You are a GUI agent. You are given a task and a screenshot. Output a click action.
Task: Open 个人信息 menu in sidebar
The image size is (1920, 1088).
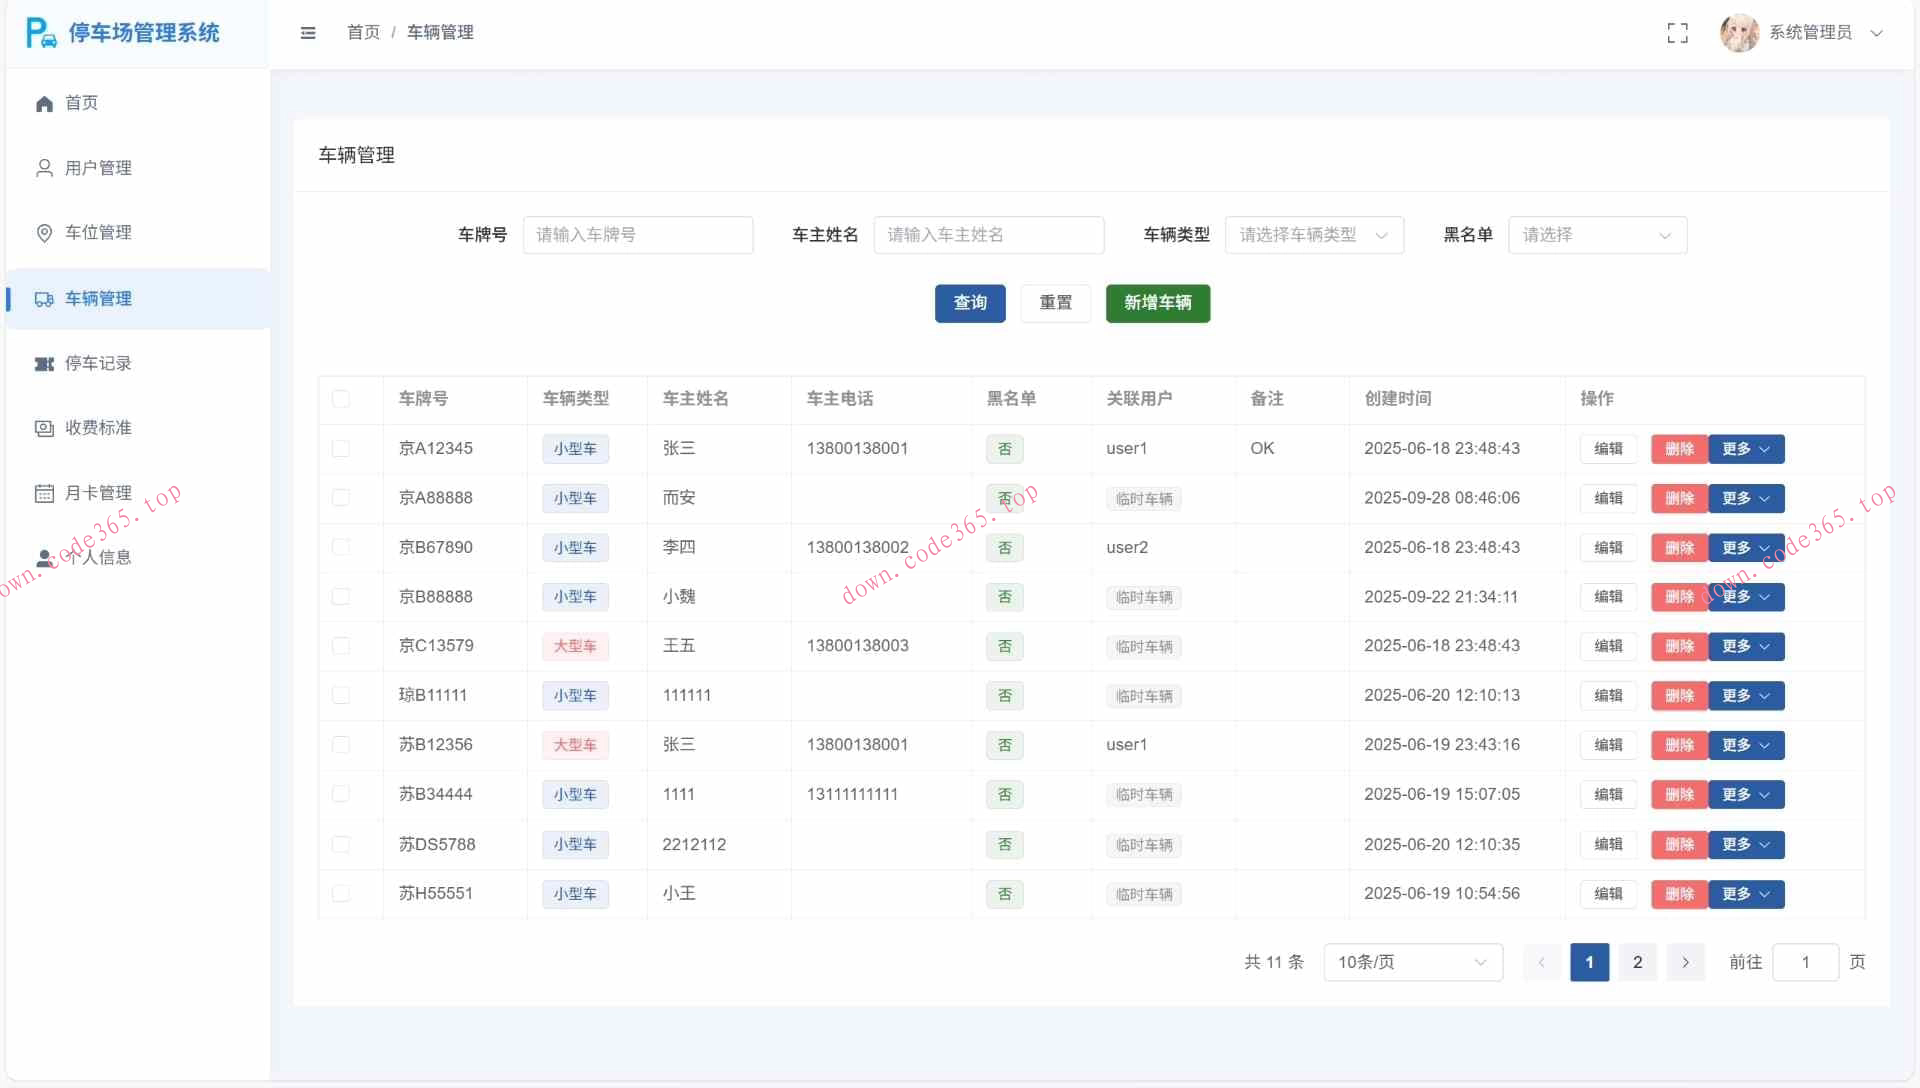point(98,558)
